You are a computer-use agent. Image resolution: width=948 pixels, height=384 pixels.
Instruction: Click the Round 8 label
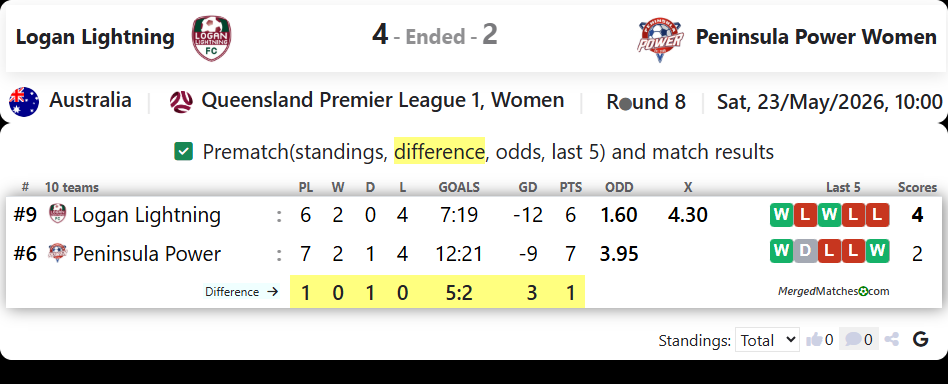646,102
